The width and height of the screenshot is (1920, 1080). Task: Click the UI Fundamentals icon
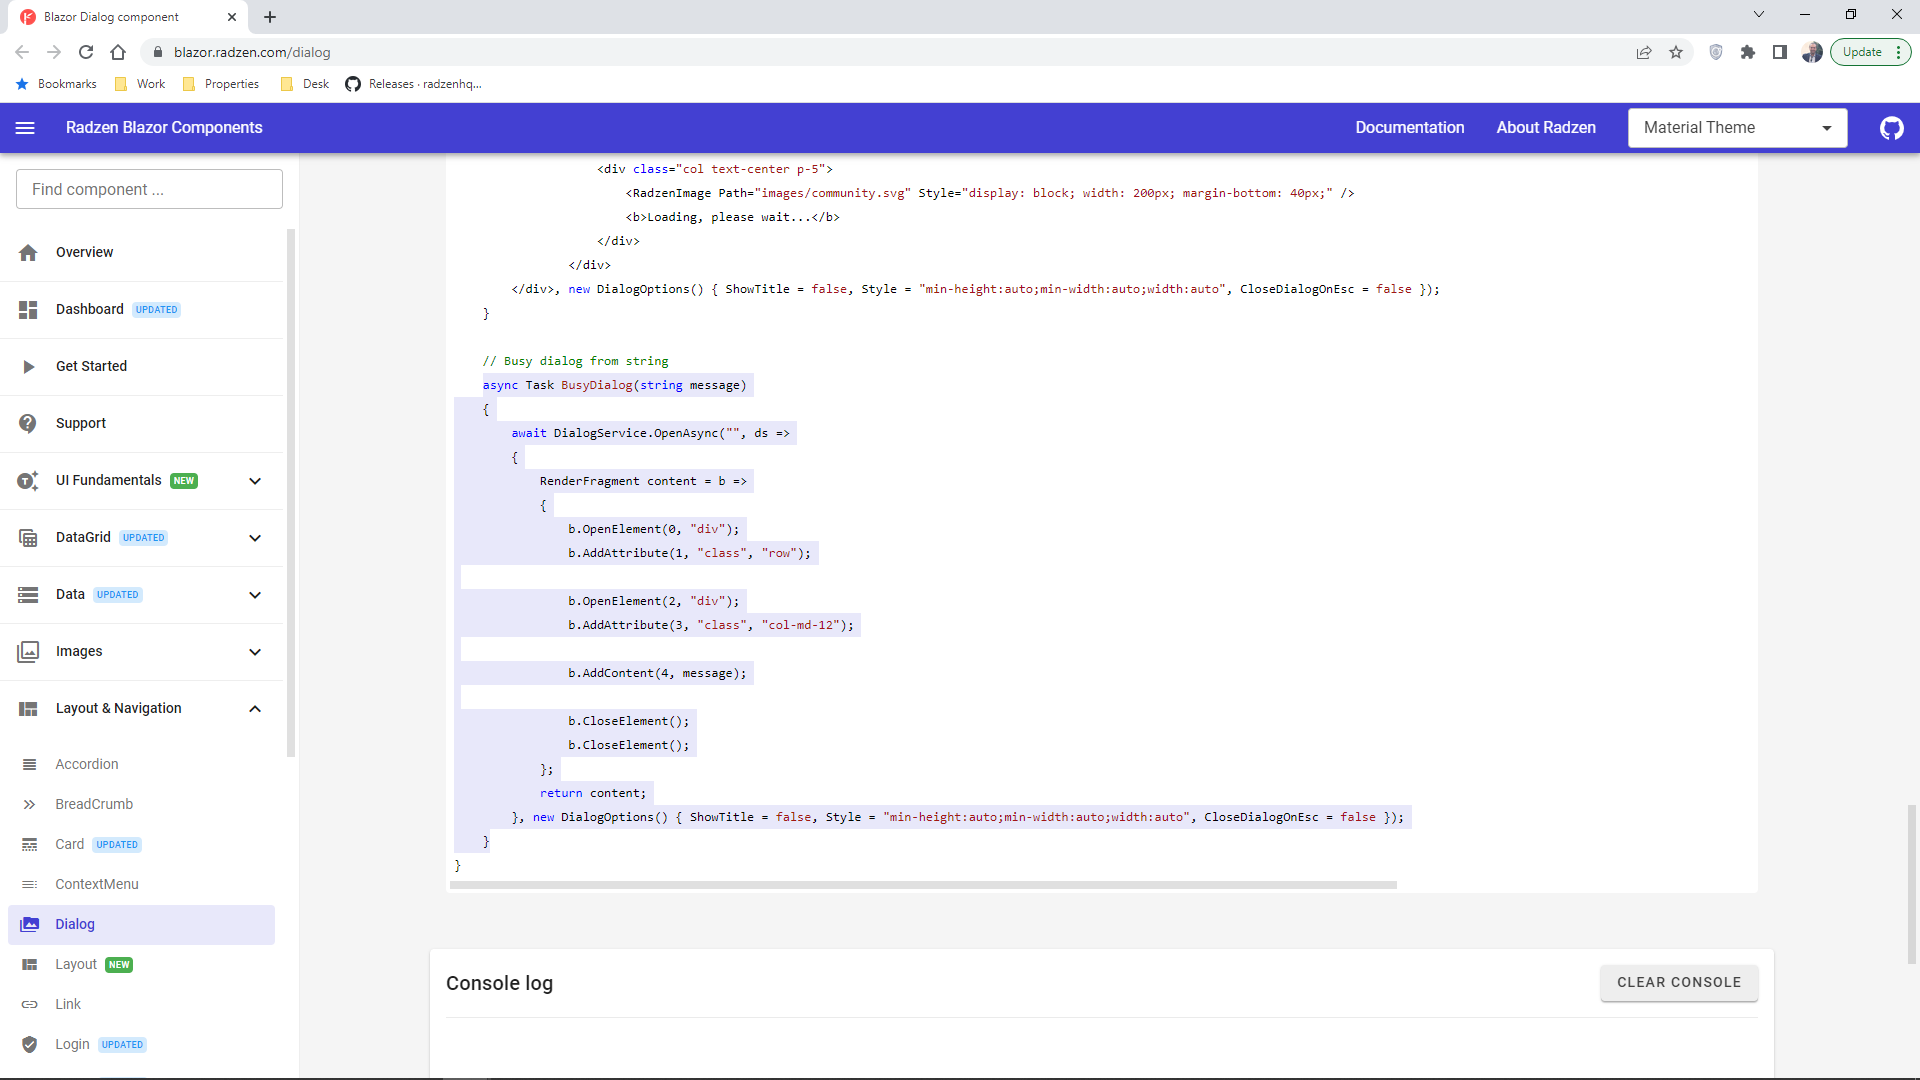coord(28,481)
